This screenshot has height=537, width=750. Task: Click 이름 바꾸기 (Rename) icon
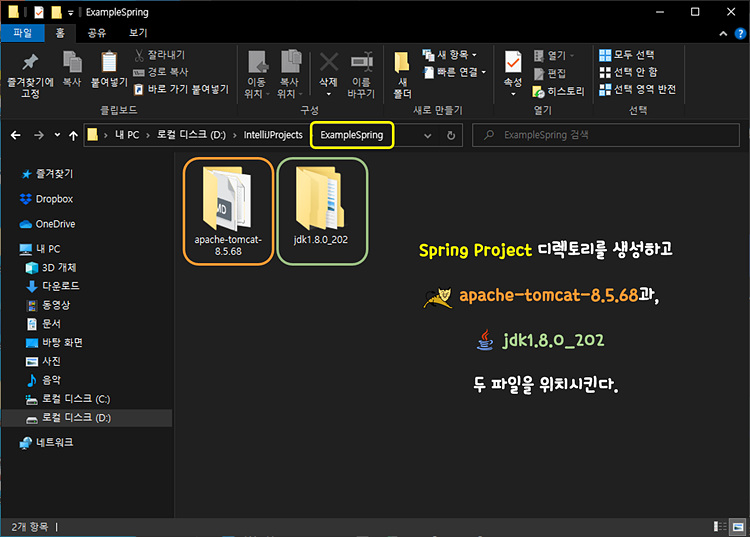point(361,74)
